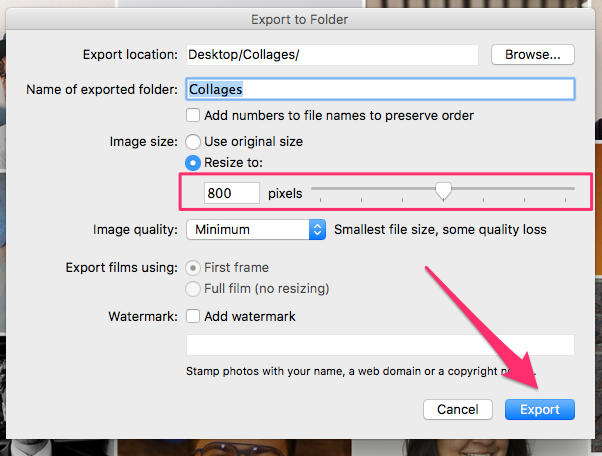602x456 pixels.
Task: Enable Add numbers to file names checkbox
Action: (195, 115)
